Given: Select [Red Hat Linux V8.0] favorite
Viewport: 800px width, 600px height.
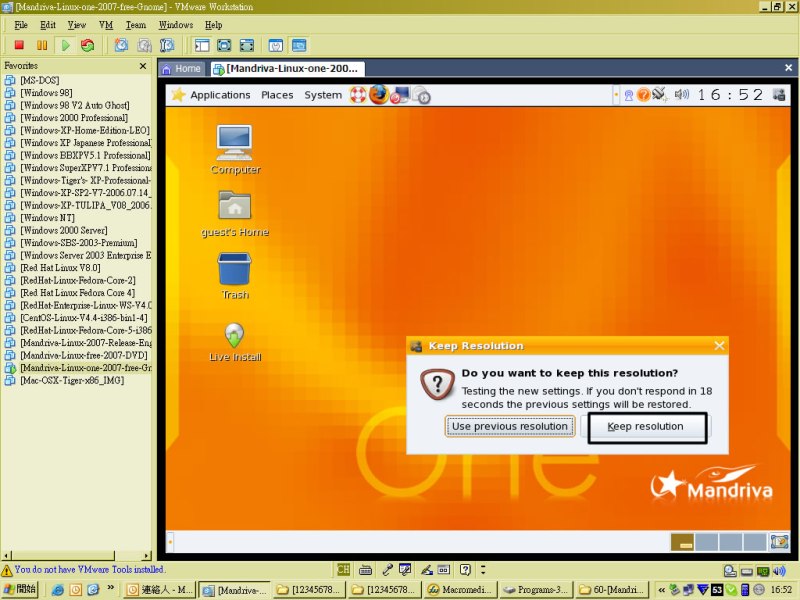Looking at the screenshot, I should (x=60, y=268).
